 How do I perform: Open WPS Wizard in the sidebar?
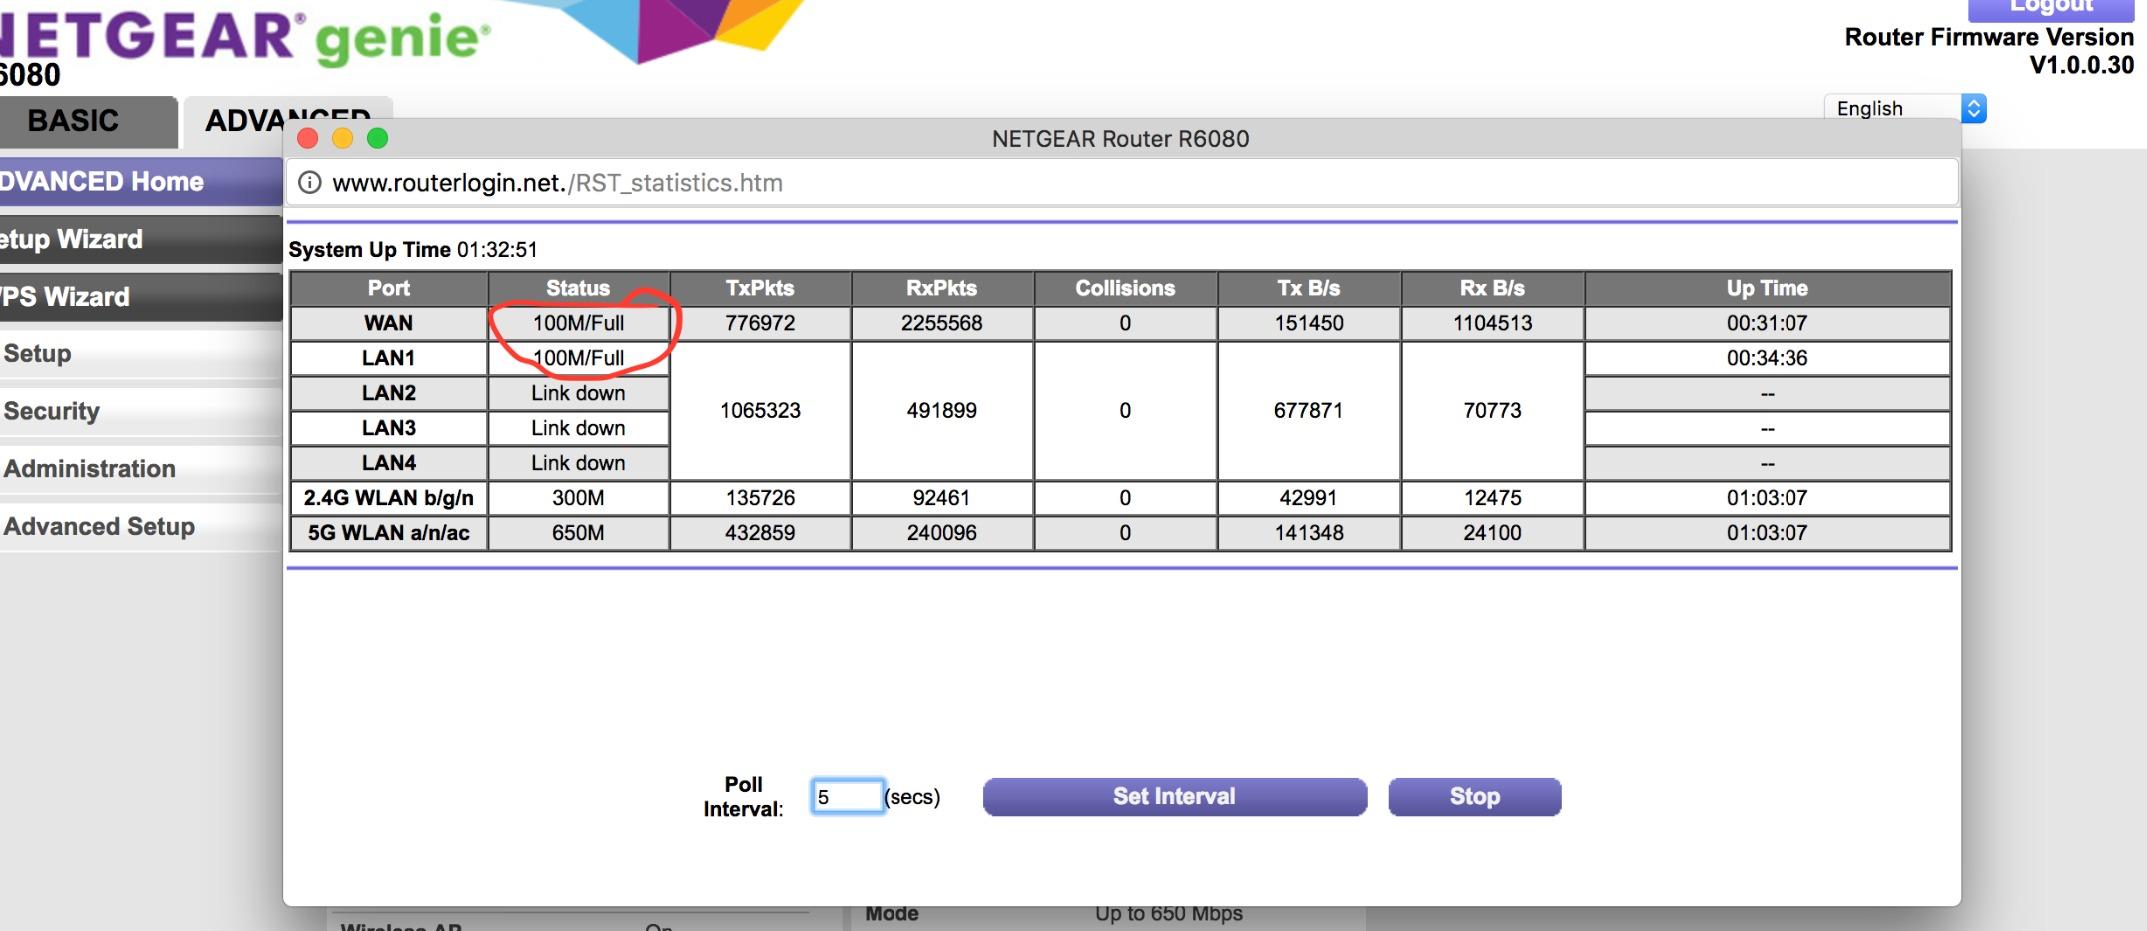[x=140, y=297]
